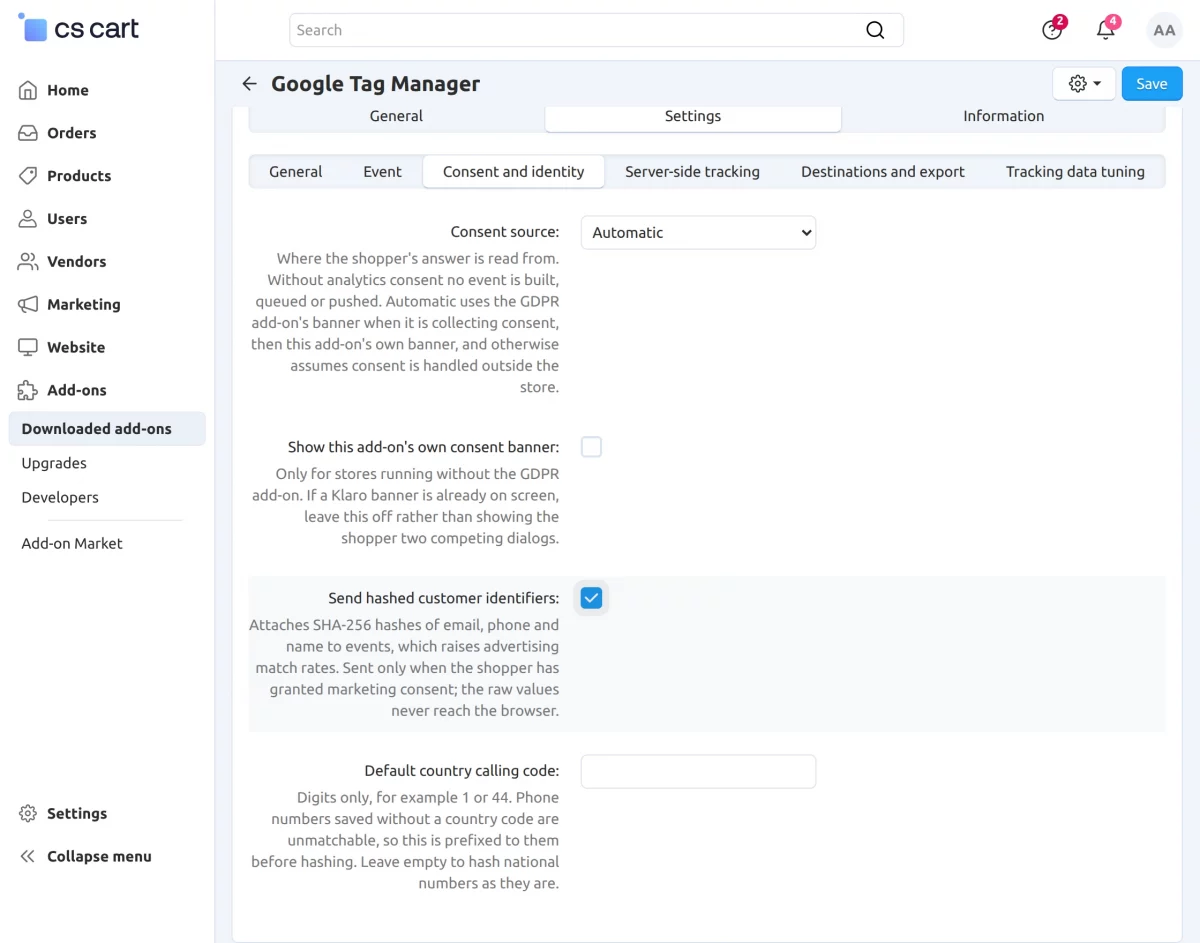Viewport: 1200px width, 943px height.
Task: Open the Server-side tracking sub-tab
Action: (692, 172)
